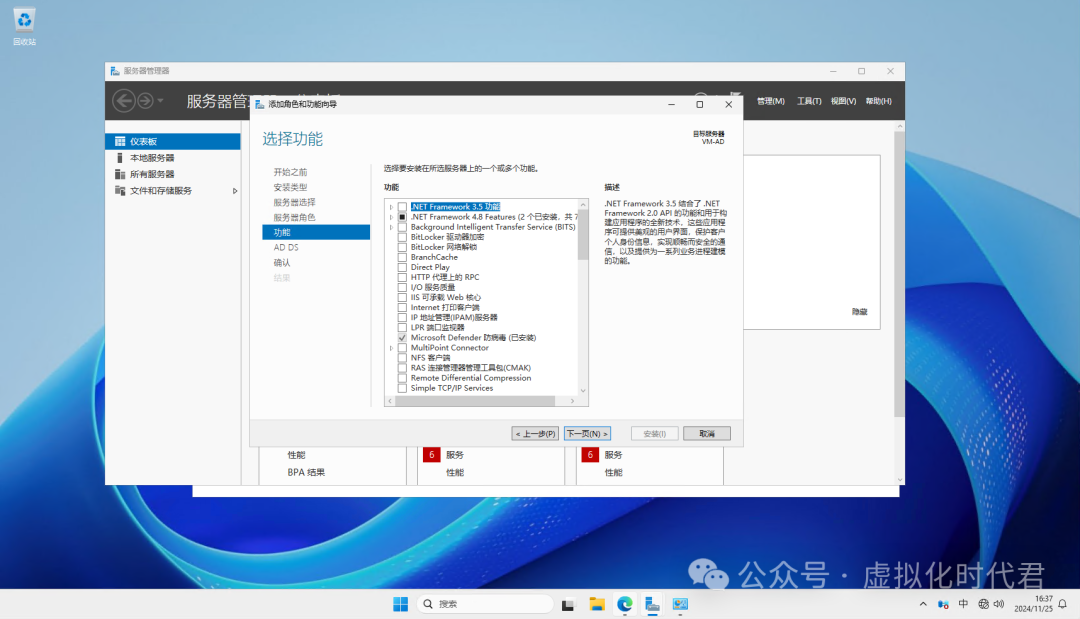Open the 管理(M) menu
Viewport: 1080px width, 619px height.
(769, 101)
